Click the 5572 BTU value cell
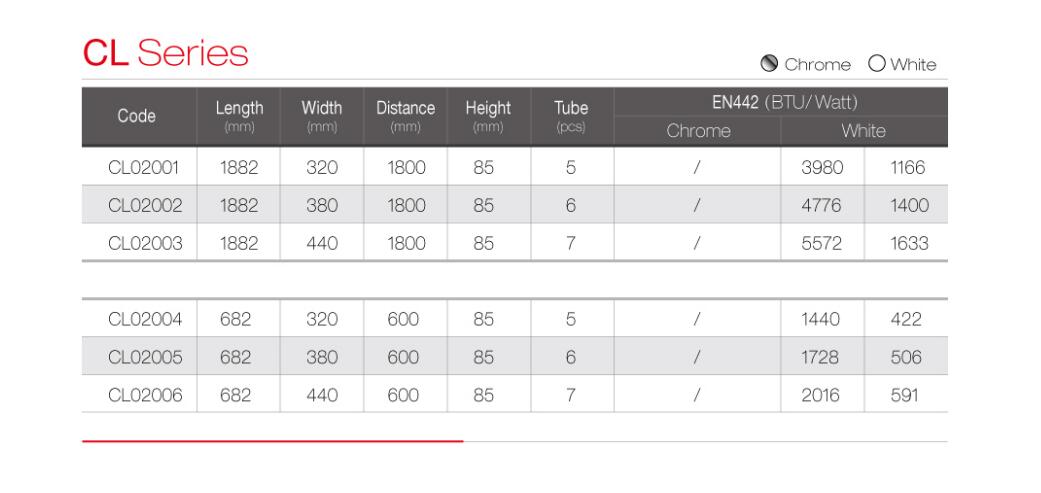Viewport: 1041px width, 493px height. tap(821, 244)
